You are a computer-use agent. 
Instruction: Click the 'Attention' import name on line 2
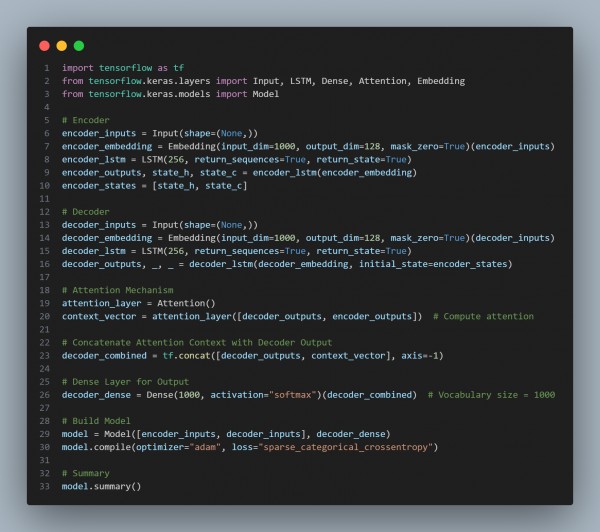pyautogui.click(x=382, y=81)
